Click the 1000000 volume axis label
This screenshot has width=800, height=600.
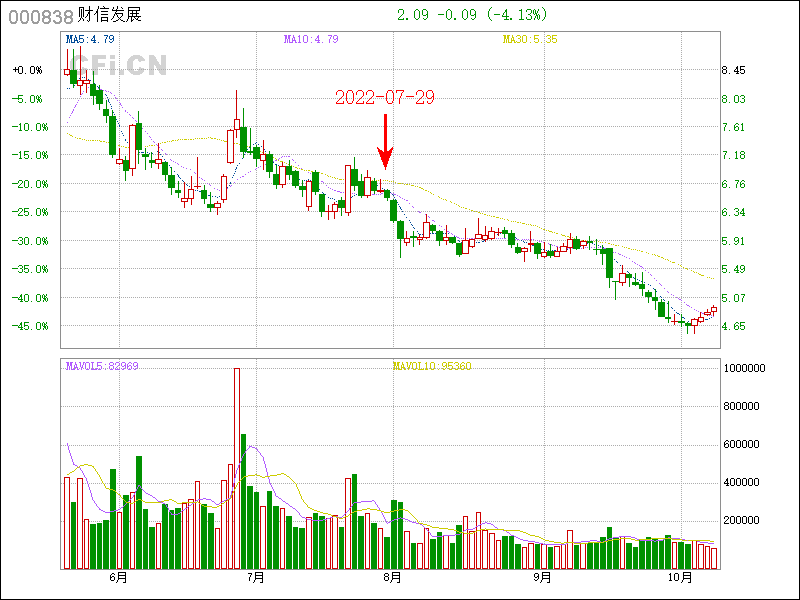pyautogui.click(x=743, y=368)
